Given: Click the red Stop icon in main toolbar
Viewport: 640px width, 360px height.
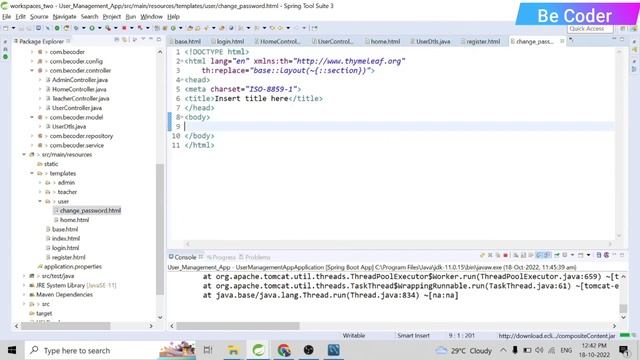Looking at the screenshot, I should 124,28.
